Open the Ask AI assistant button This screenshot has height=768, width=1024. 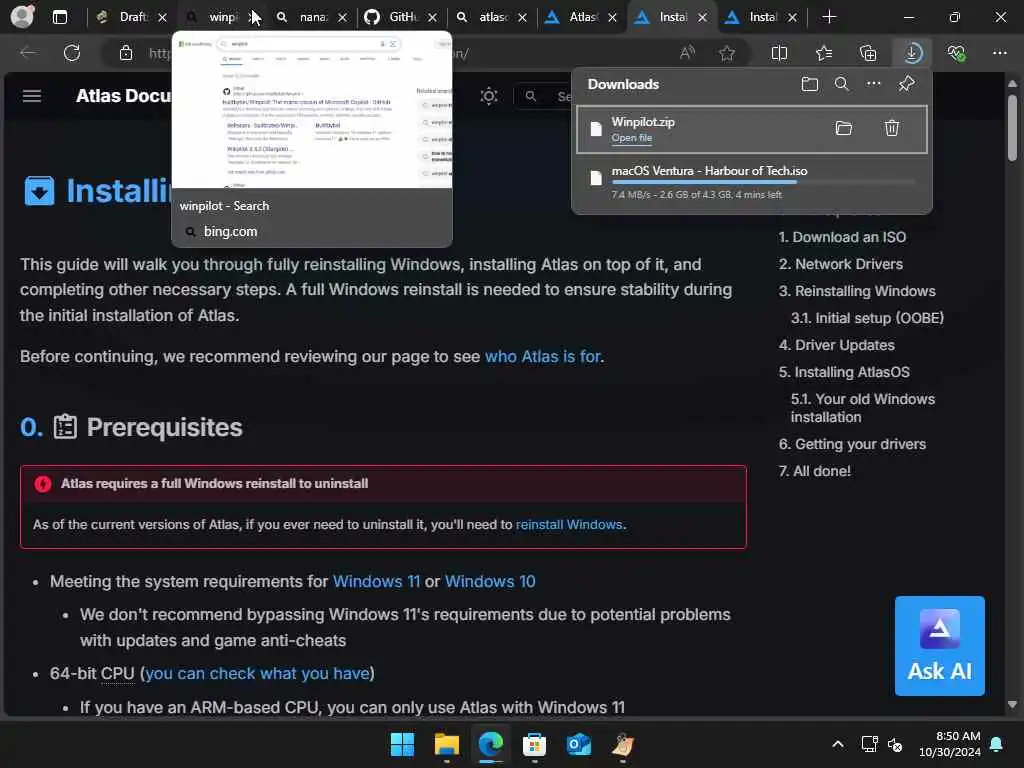940,646
